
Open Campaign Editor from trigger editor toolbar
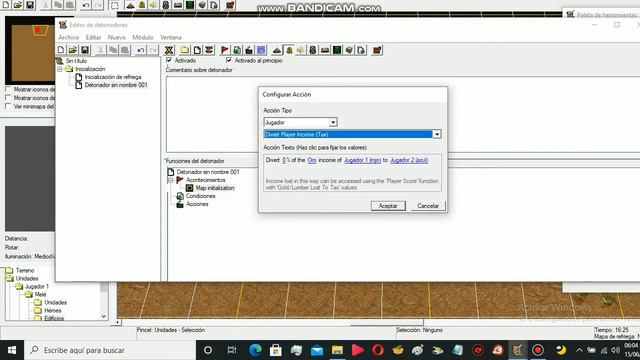325,50
